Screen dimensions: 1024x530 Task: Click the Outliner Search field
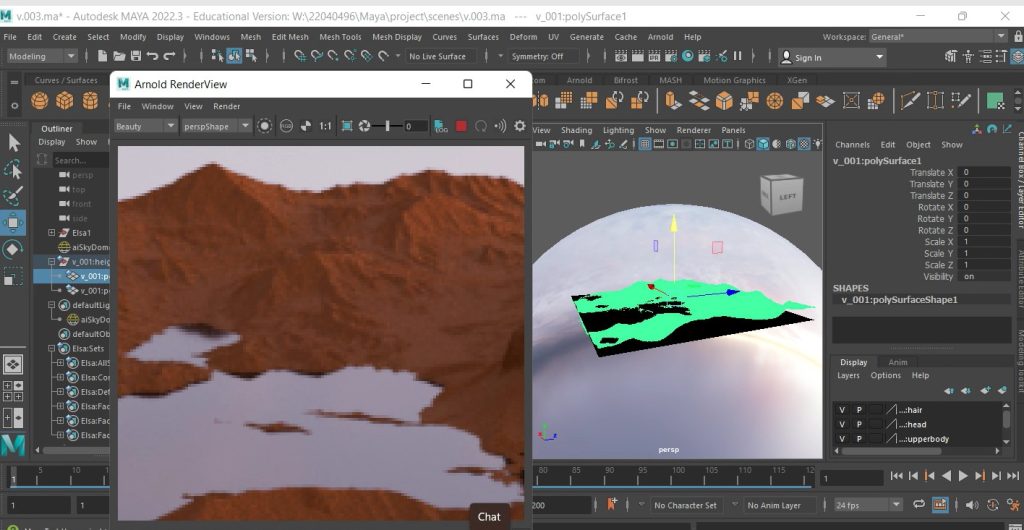coord(80,160)
